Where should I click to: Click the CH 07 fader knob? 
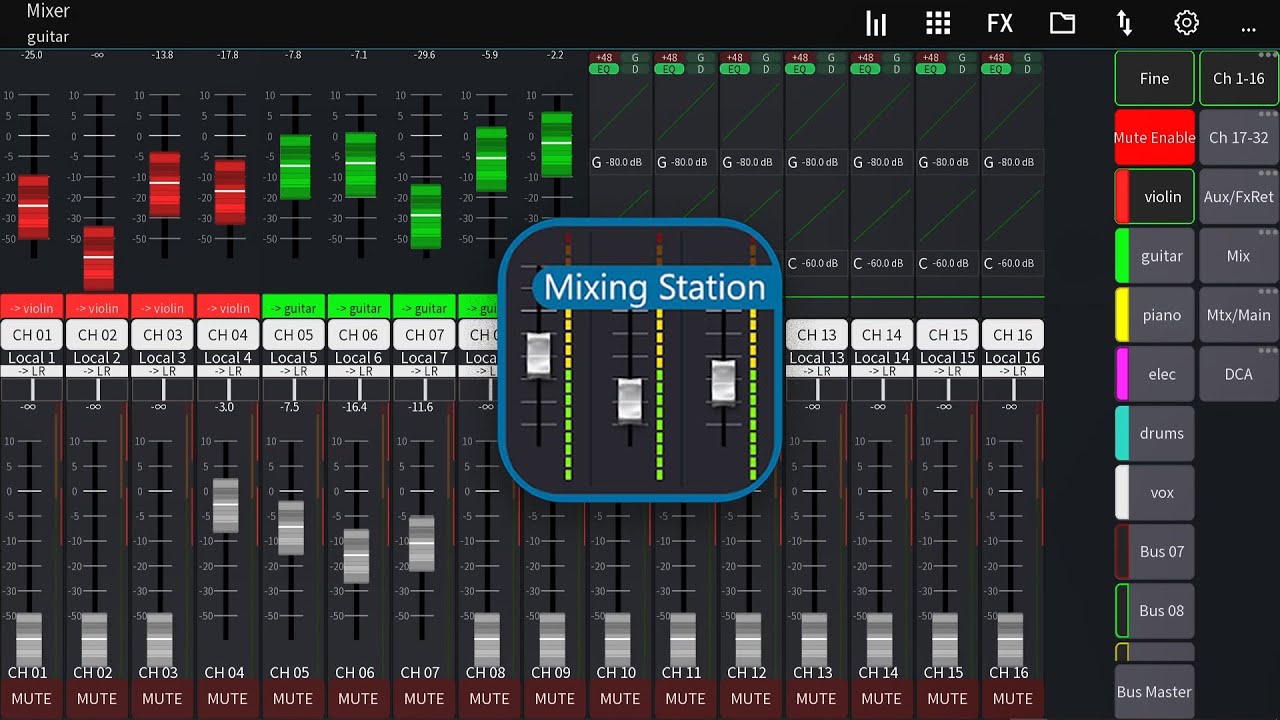(x=422, y=543)
